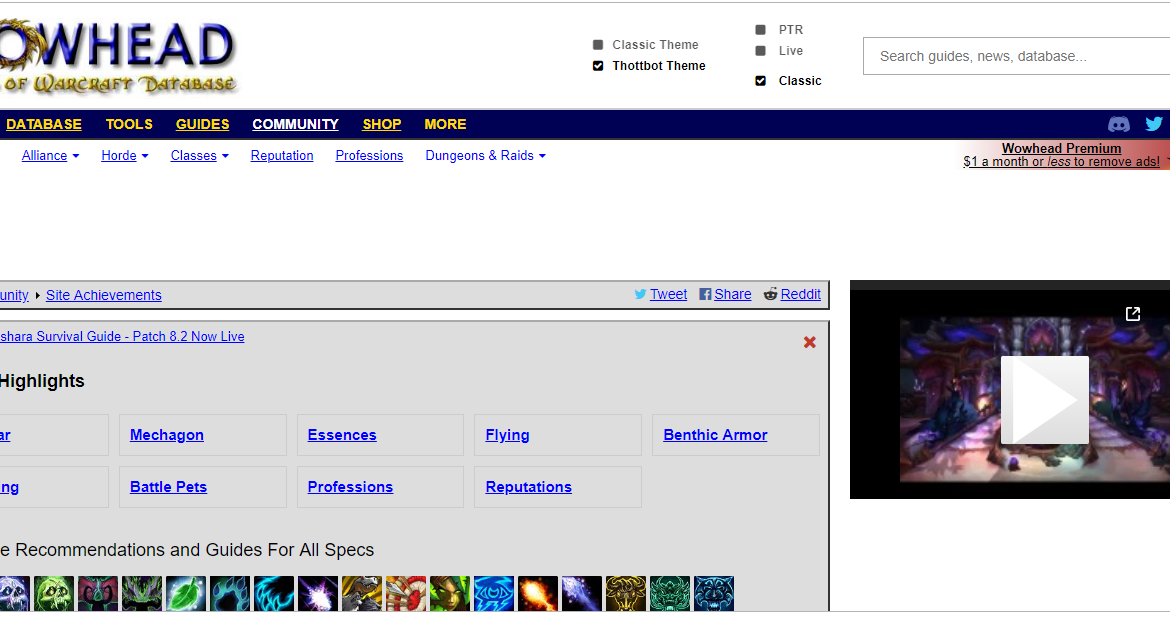Toggle the Thottbot Theme checkbox
The width and height of the screenshot is (1170, 617).
click(598, 66)
